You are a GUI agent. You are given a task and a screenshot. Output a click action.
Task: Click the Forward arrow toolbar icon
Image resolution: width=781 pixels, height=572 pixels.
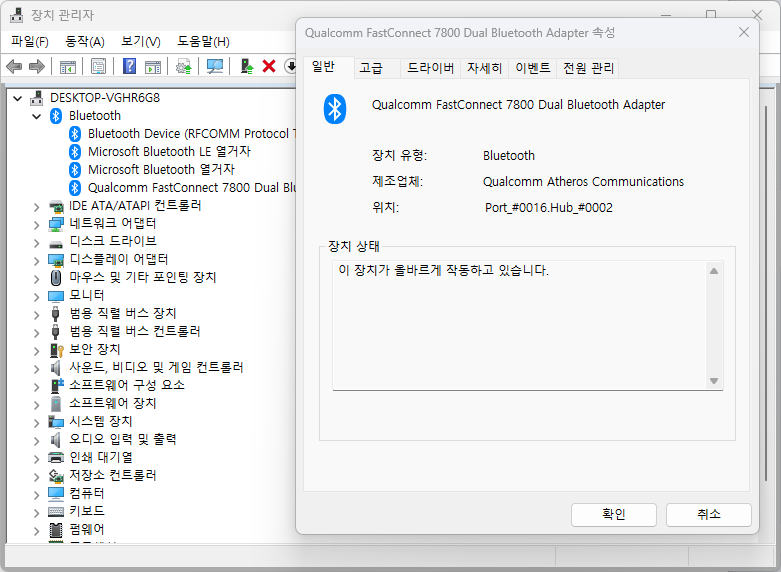[x=37, y=66]
